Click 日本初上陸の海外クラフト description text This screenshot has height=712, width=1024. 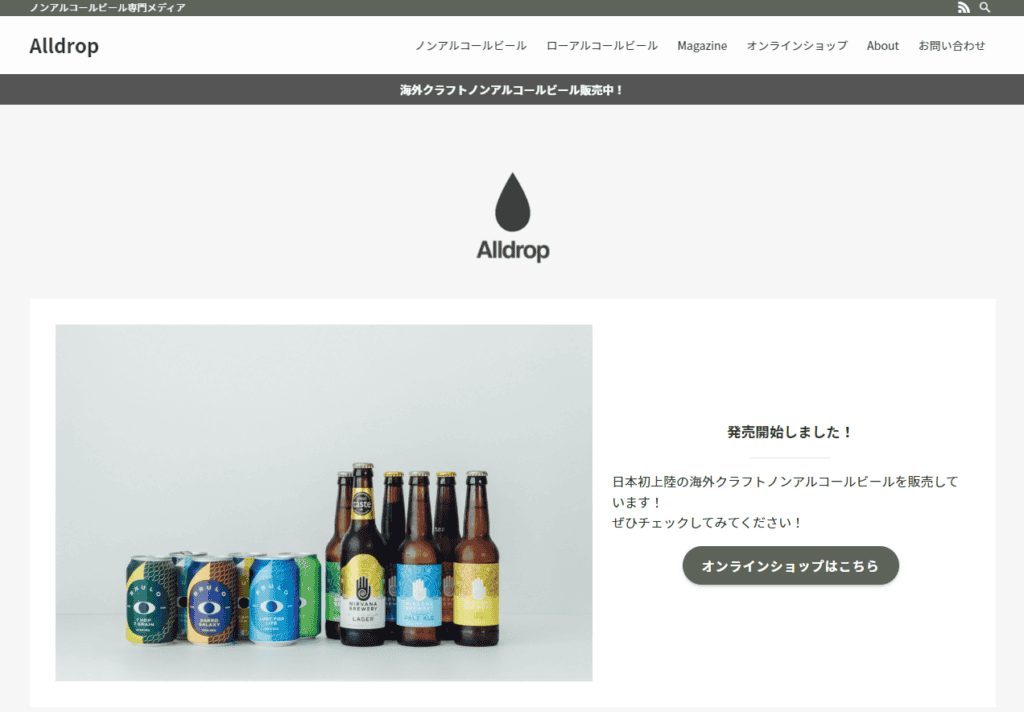point(785,492)
